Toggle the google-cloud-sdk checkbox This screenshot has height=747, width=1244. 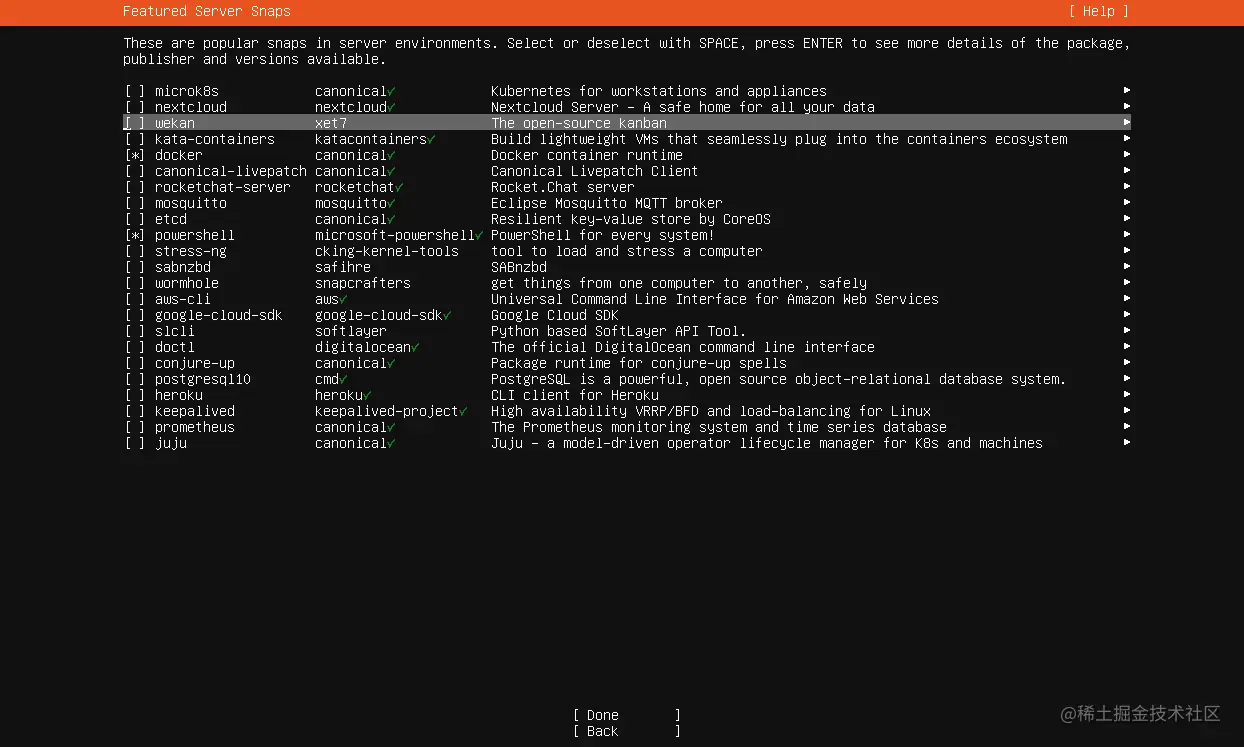pos(135,315)
